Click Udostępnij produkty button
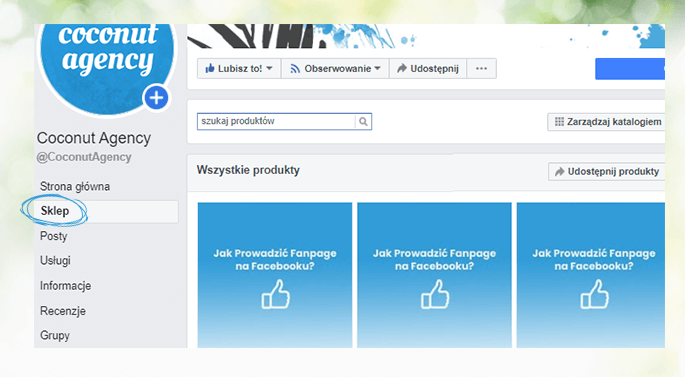Image resolution: width=685 pixels, height=377 pixels. [607, 172]
